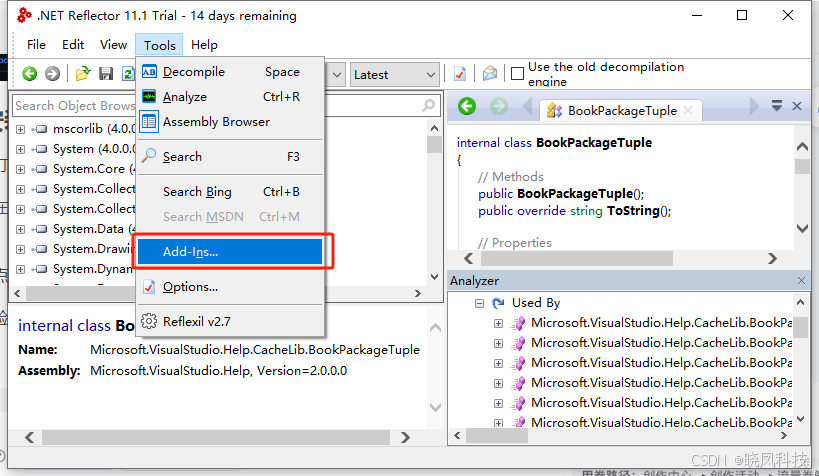Click search magnifier in Object Browser

(x=428, y=106)
